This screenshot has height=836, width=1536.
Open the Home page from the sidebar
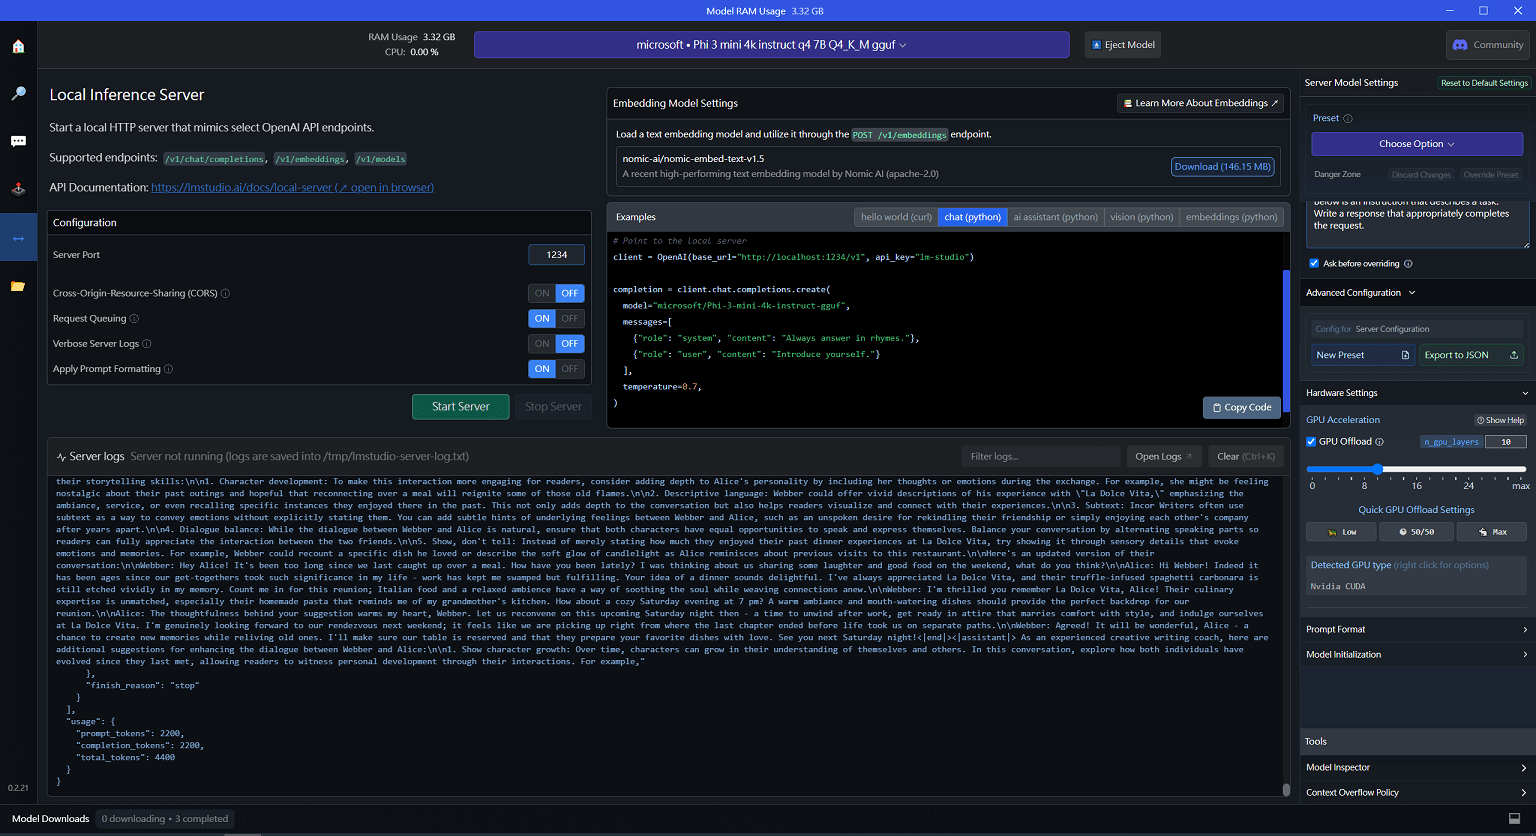[x=18, y=46]
